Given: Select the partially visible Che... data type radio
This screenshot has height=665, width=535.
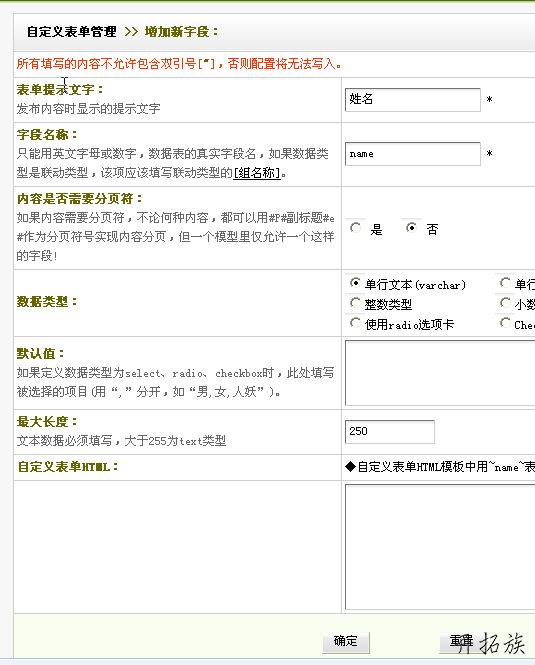Looking at the screenshot, I should (505, 323).
